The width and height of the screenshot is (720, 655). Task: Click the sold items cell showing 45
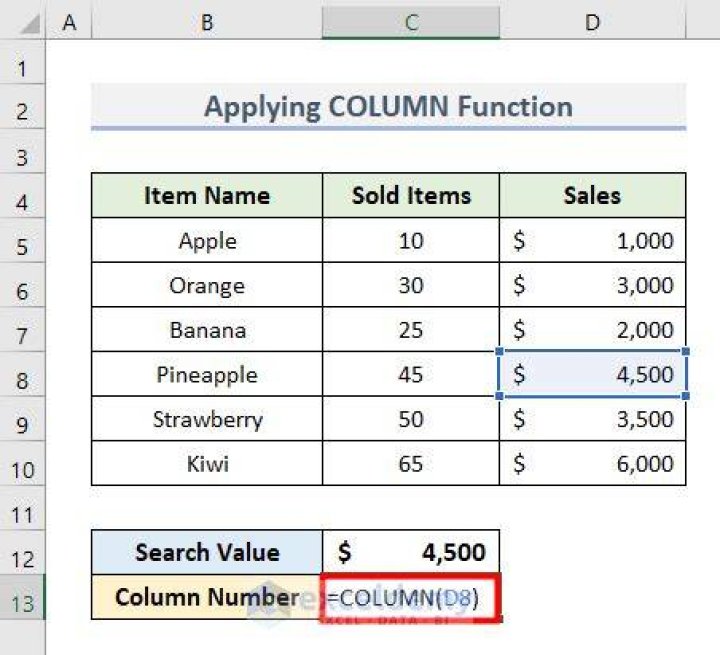coord(411,374)
